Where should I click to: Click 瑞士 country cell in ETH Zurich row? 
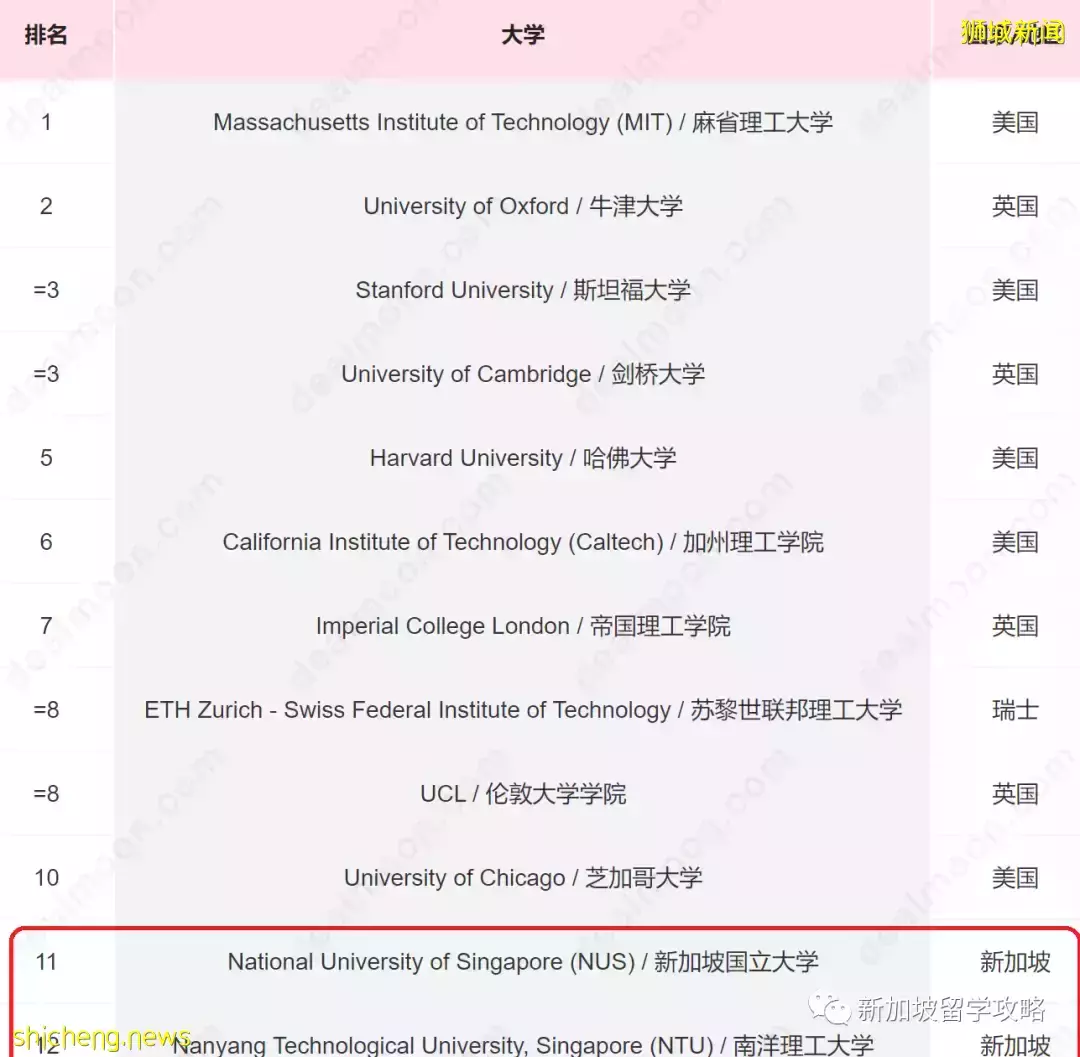pos(1015,711)
